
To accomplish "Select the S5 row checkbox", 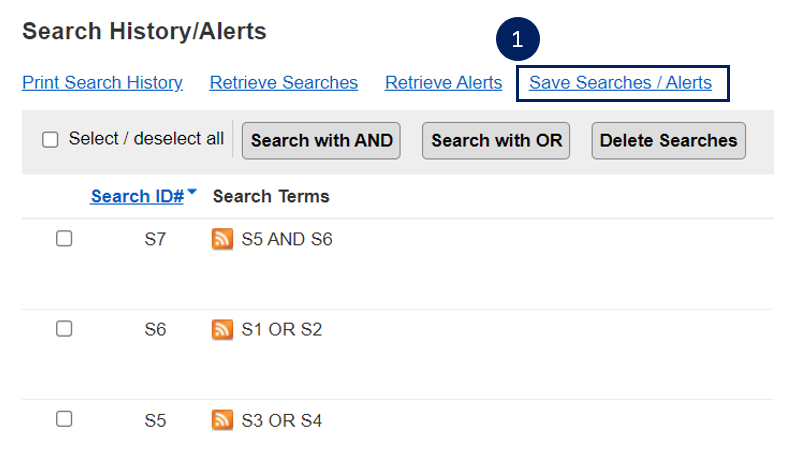I will [64, 419].
